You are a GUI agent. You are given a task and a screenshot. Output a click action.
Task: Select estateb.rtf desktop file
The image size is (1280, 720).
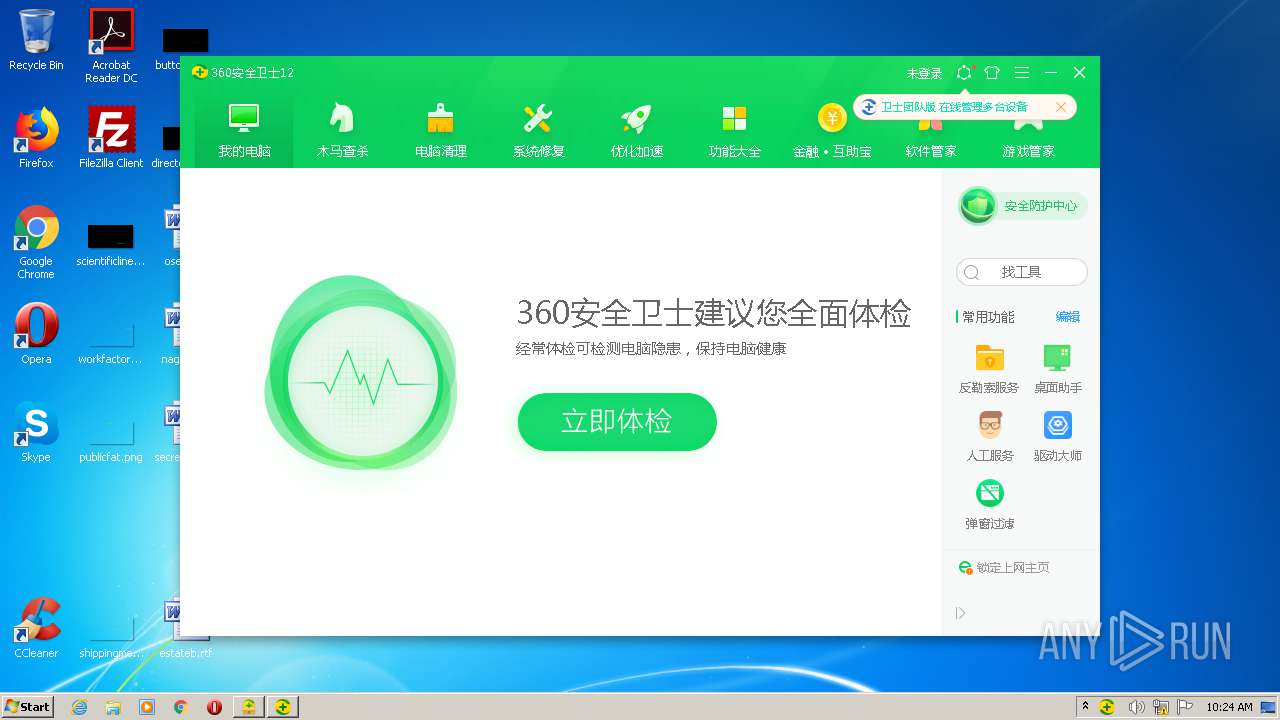click(x=186, y=628)
